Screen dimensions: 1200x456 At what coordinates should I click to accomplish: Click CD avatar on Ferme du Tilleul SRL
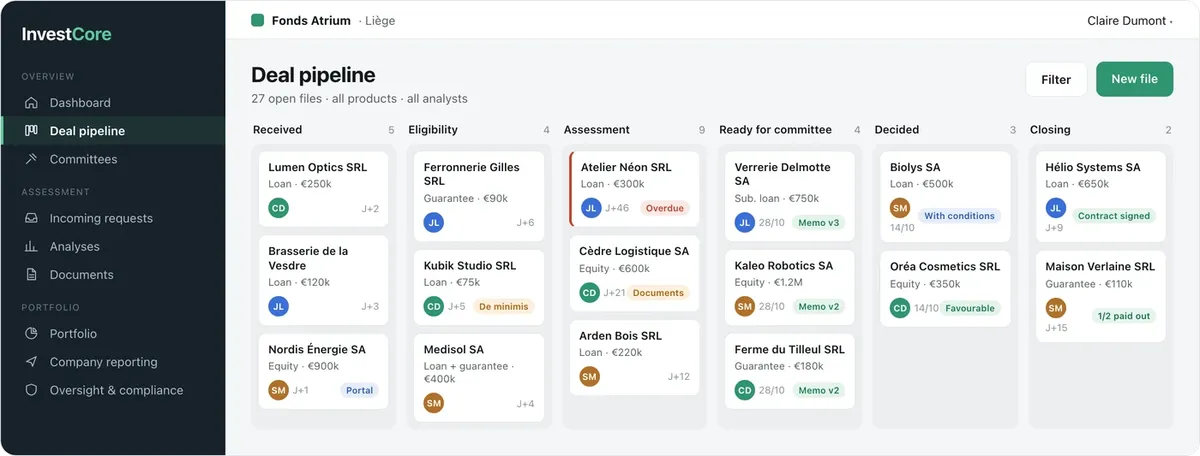point(745,390)
